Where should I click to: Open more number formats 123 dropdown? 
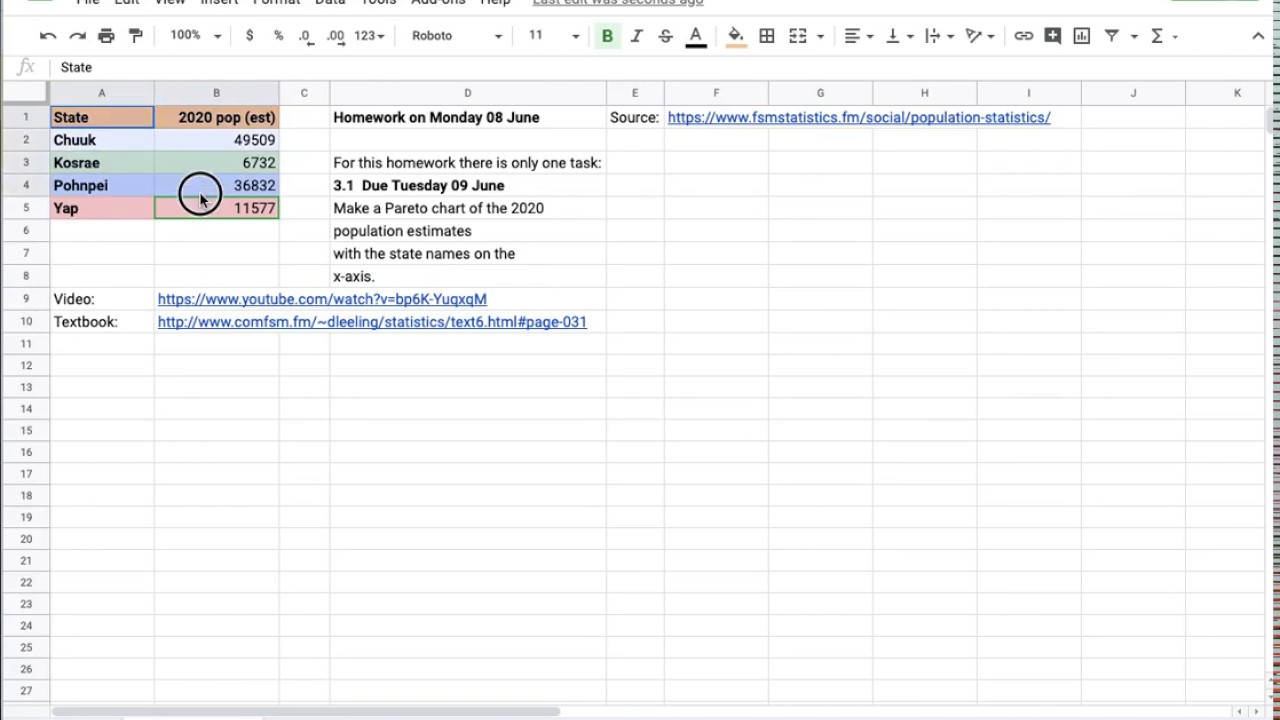coord(368,36)
